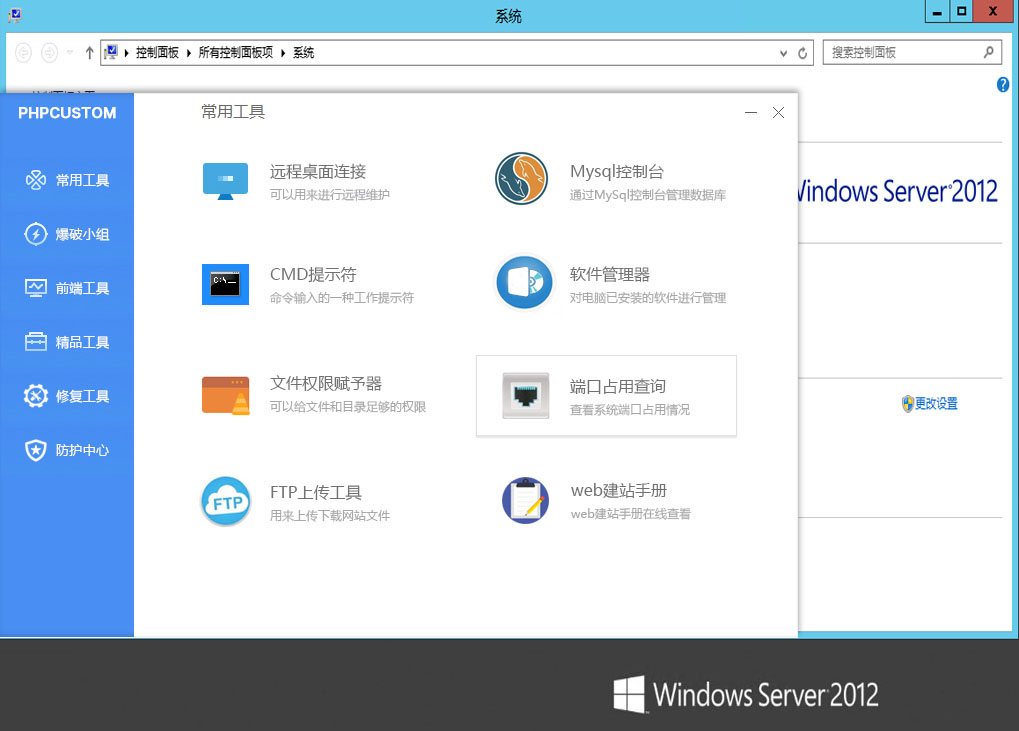Viewport: 1019px width, 731px height.
Task: Click description 命令输入的一种工作提示符
Action: coord(342,298)
